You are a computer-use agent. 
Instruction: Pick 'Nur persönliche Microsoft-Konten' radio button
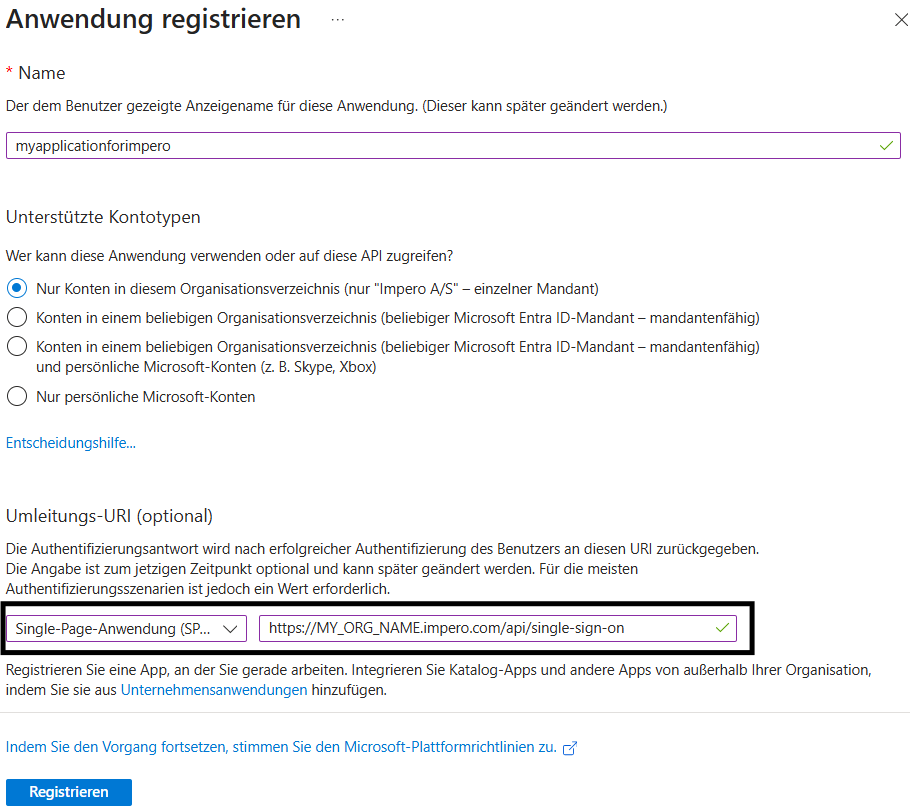pos(17,397)
